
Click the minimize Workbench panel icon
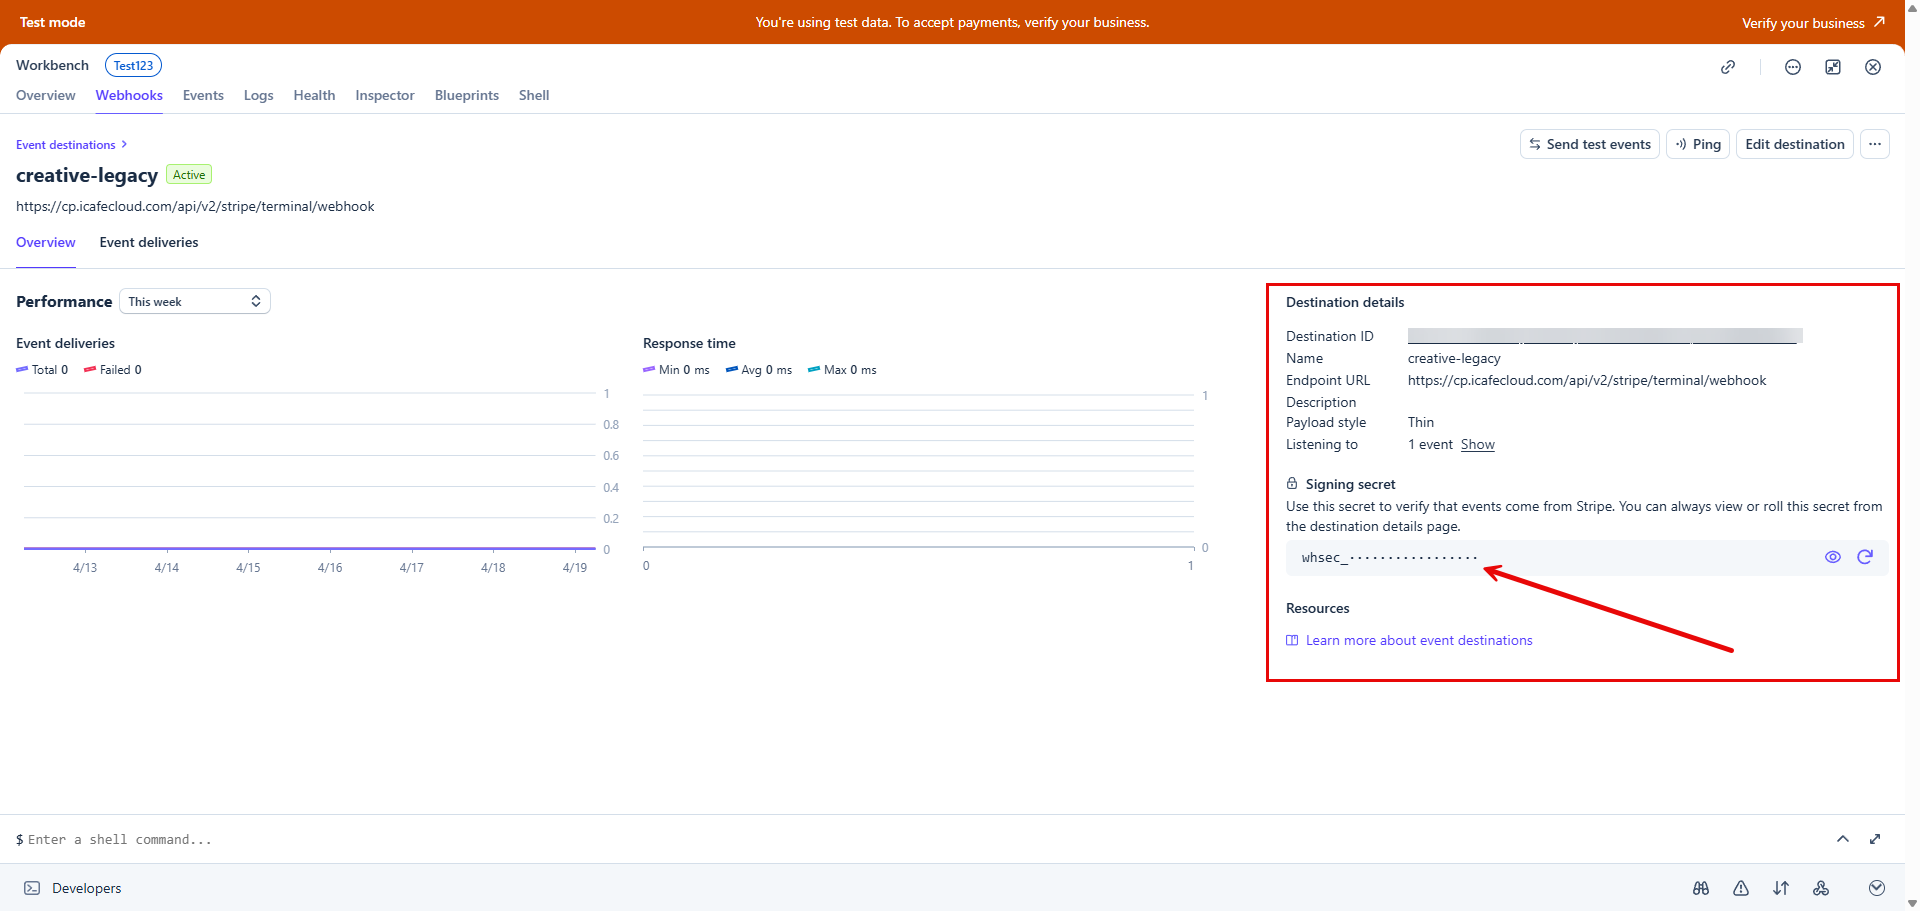1832,67
